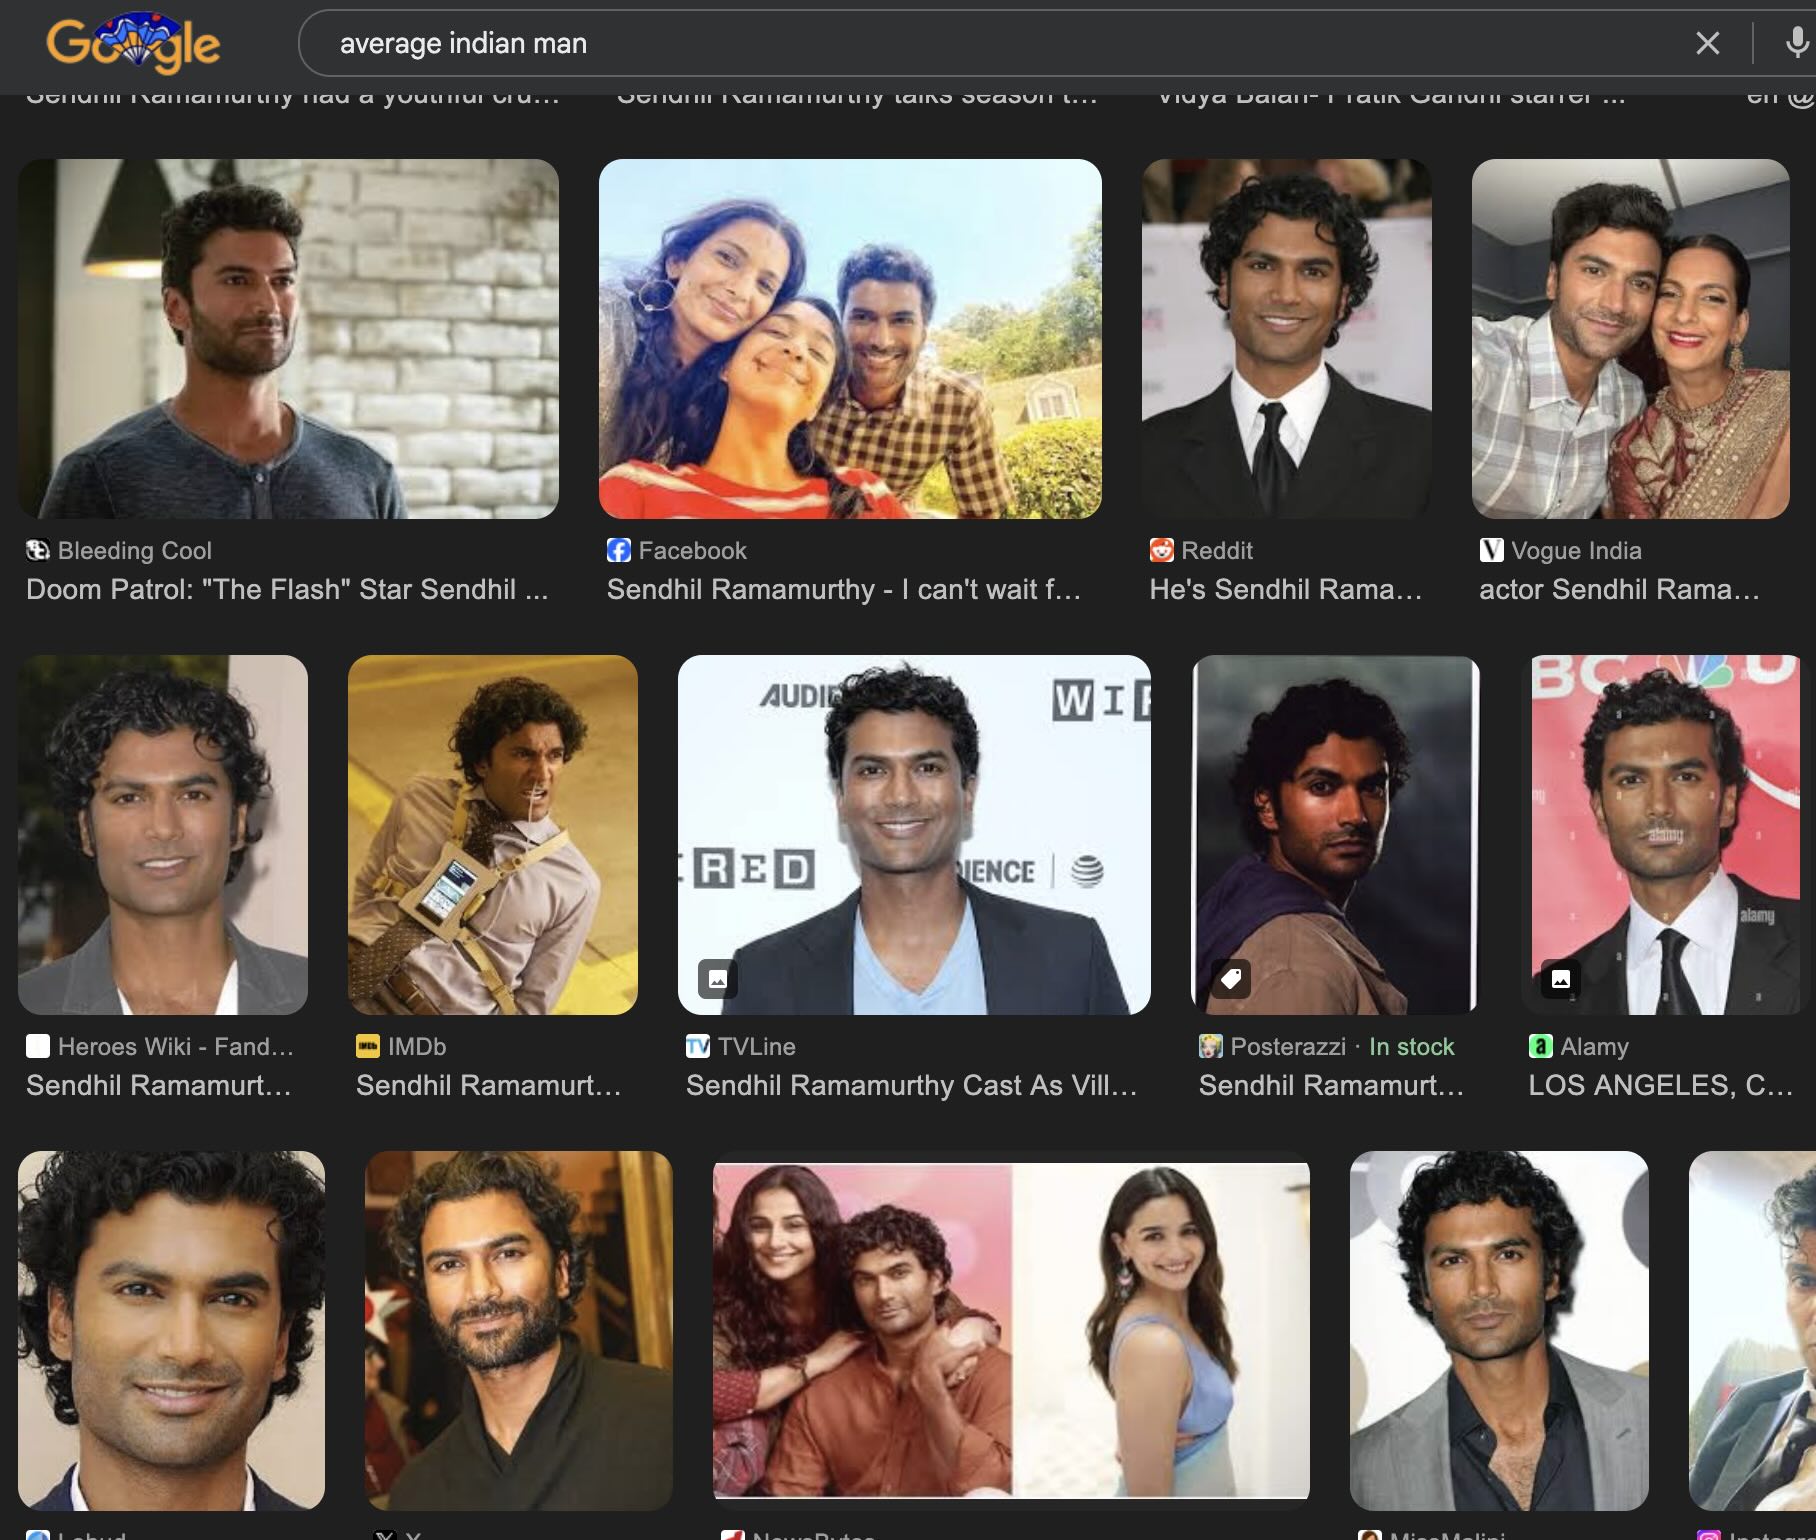The image size is (1816, 1540).
Task: Open 'Sendhil Ramamurthy - I can't wait f...' link
Action: click(844, 589)
